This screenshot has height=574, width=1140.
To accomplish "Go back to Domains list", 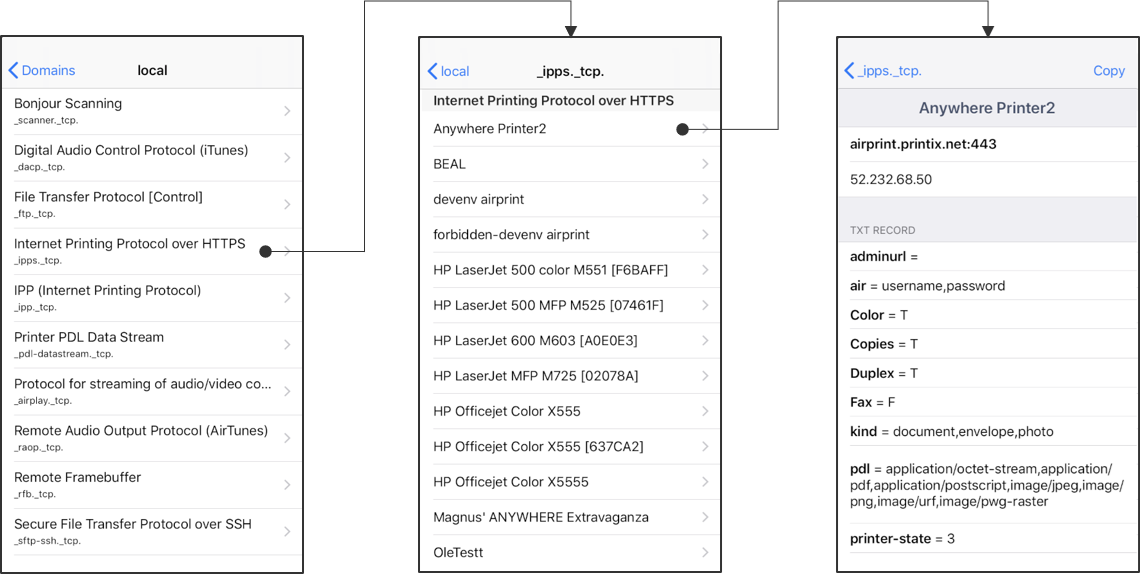I will tap(42, 71).
